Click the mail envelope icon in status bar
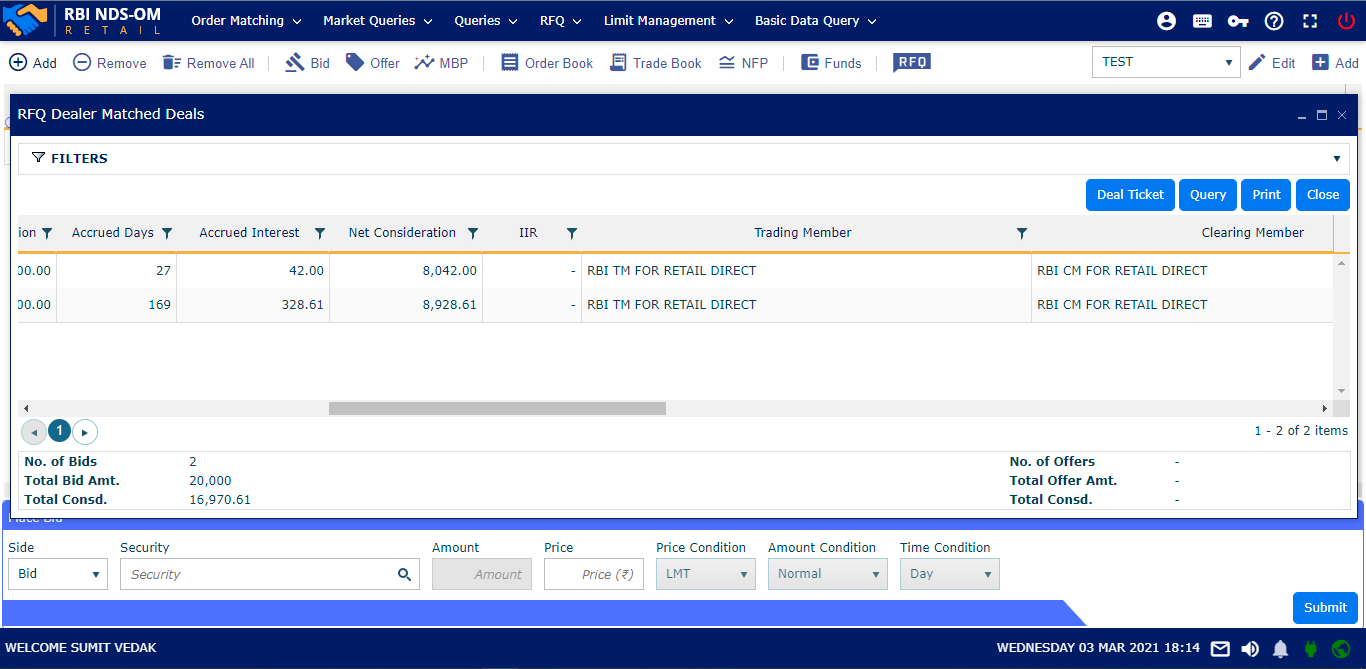 point(1220,649)
